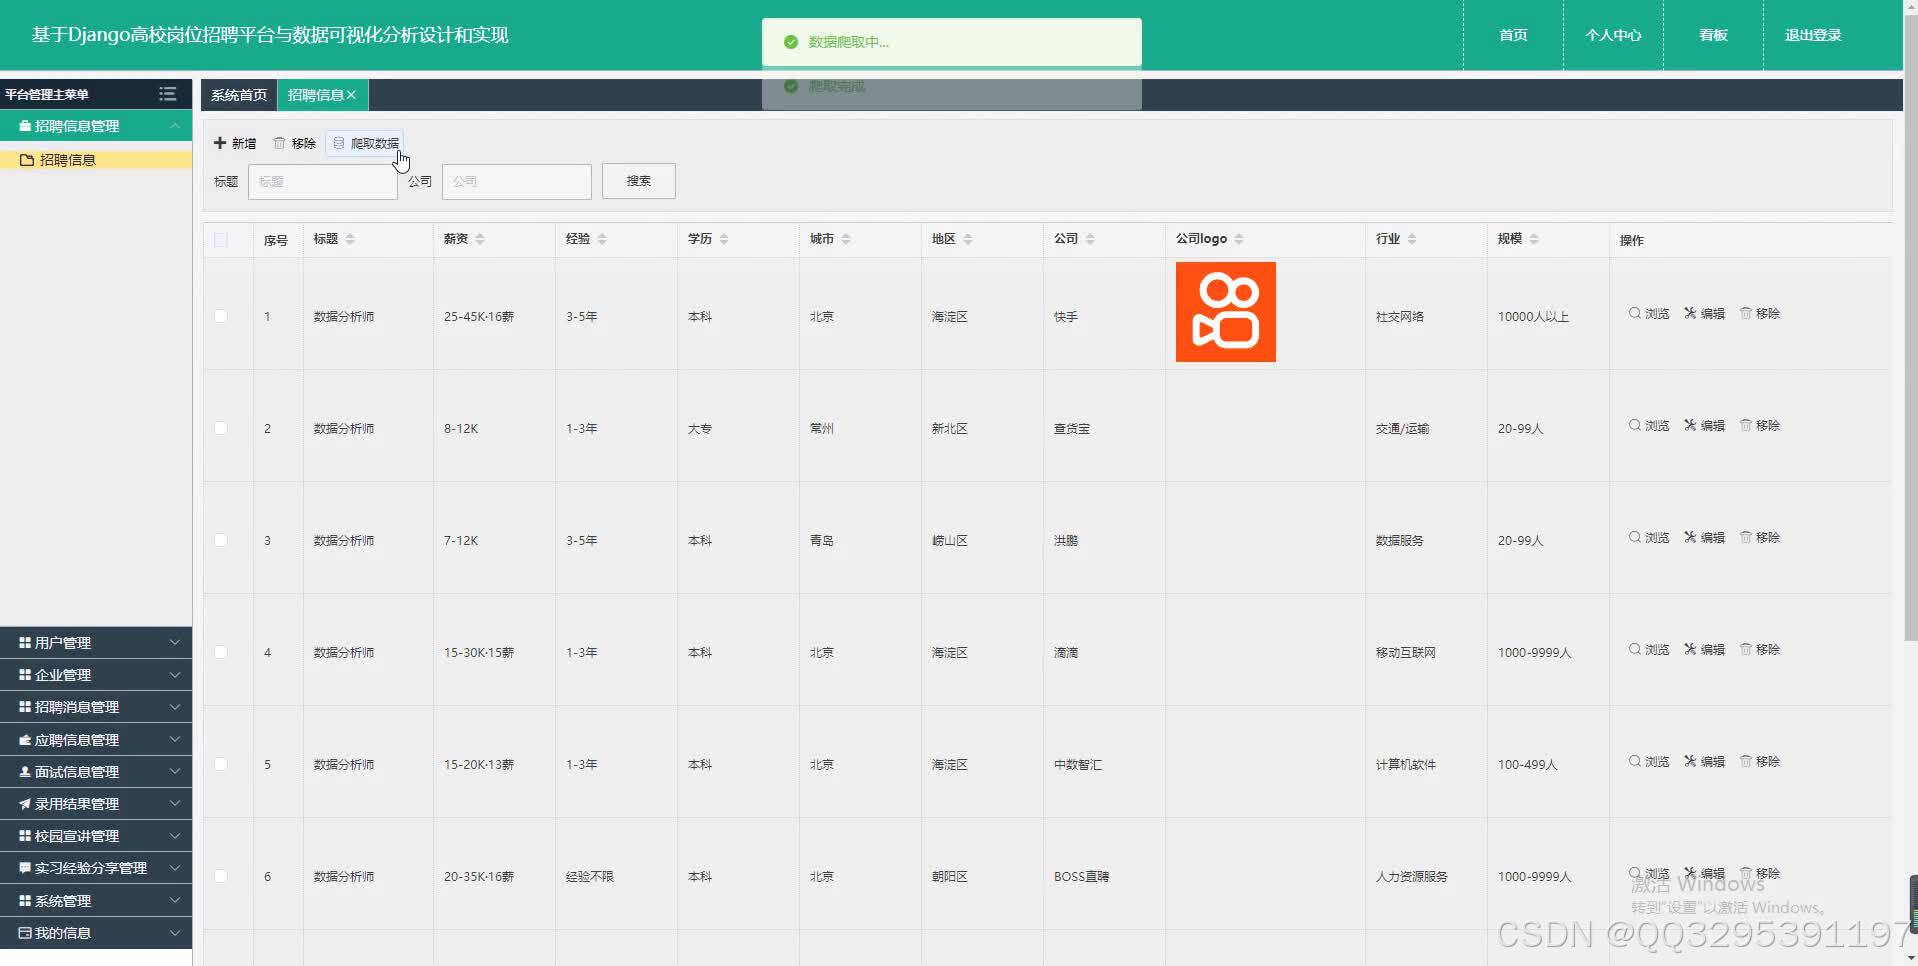
Task: Open 首页 in the top navigation
Action: pos(1513,35)
